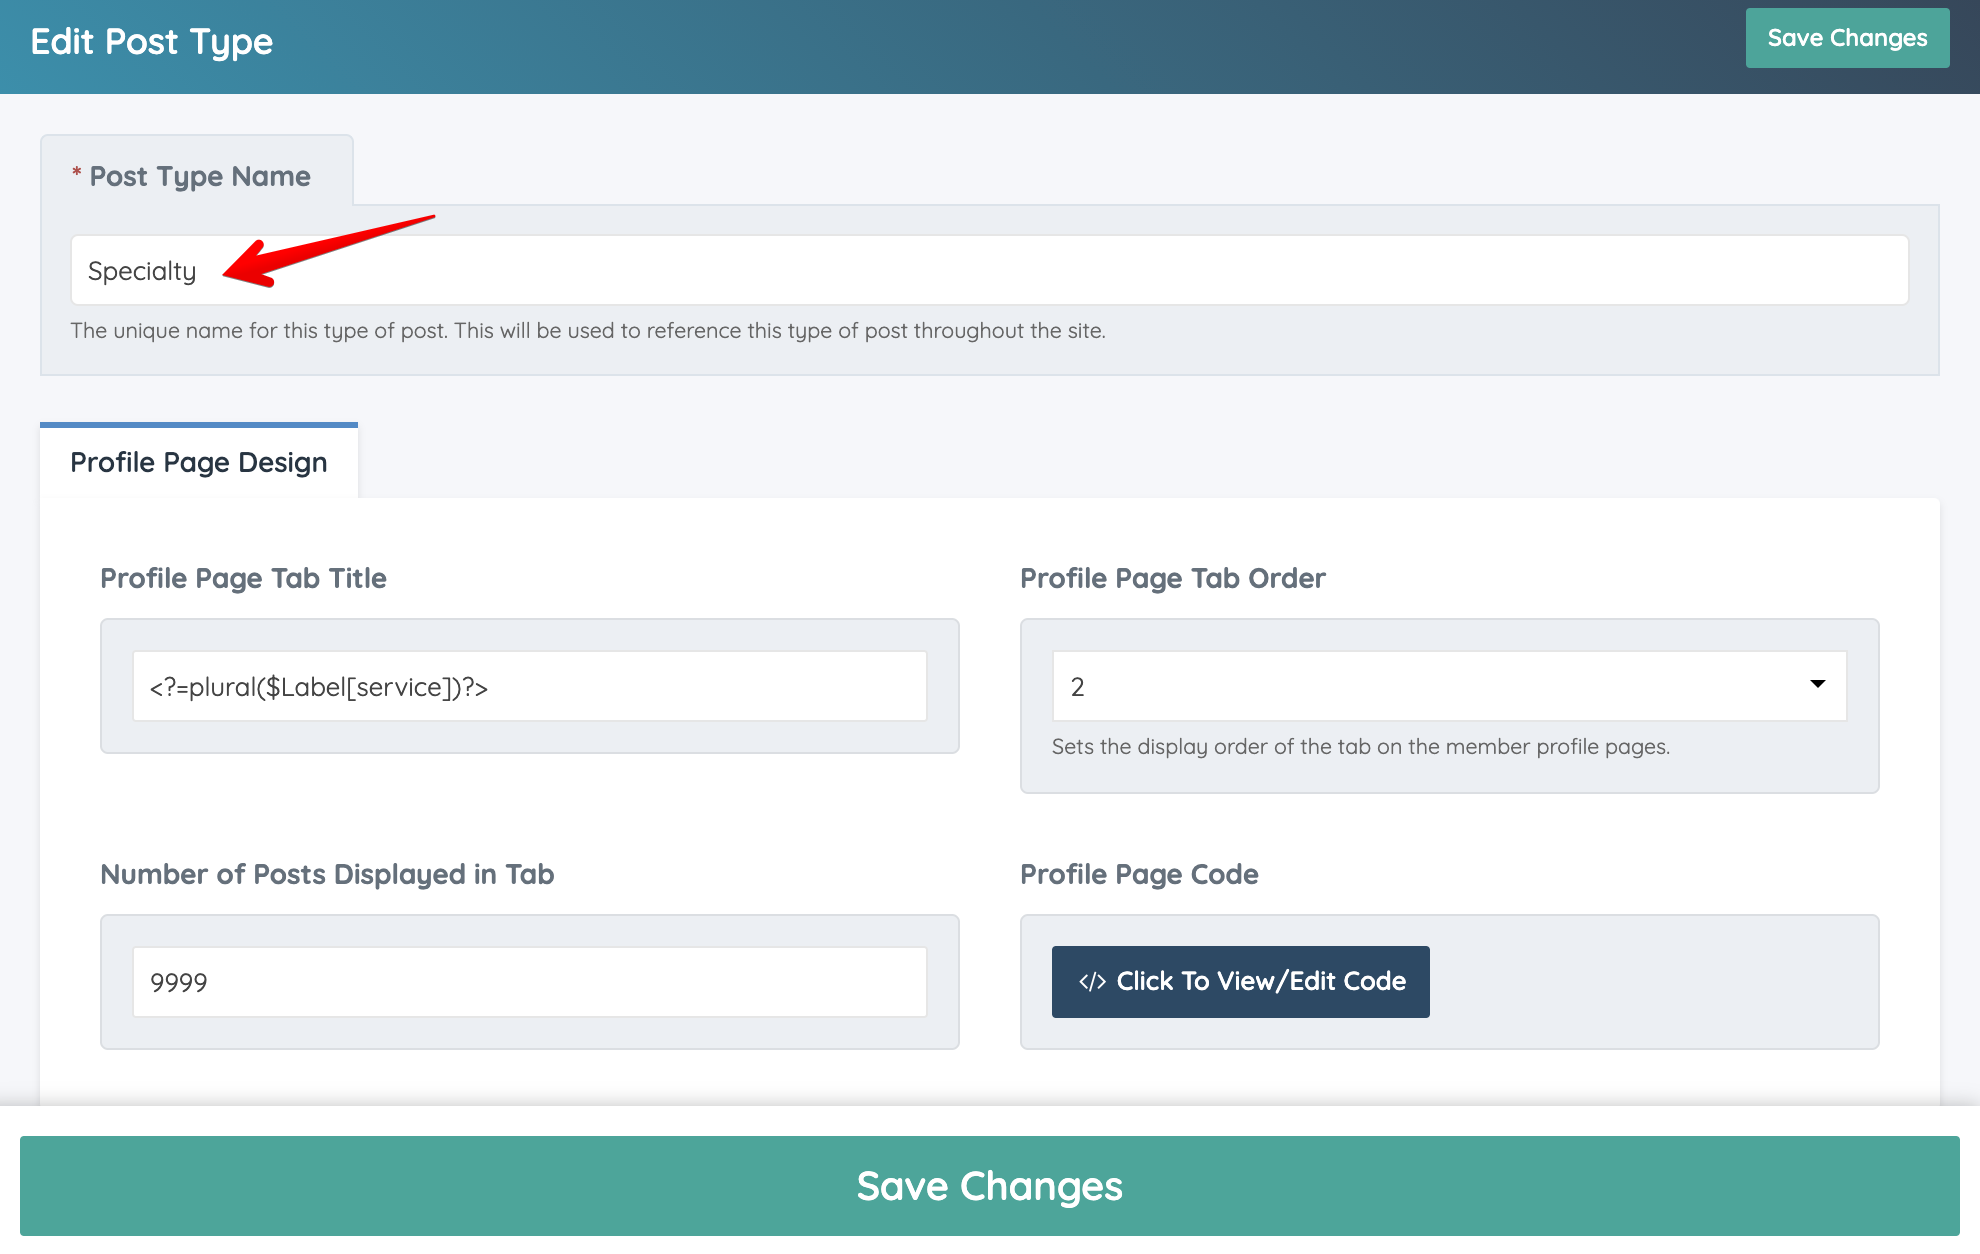
Task: Click into the Profile Page Tab Title field
Action: point(529,687)
